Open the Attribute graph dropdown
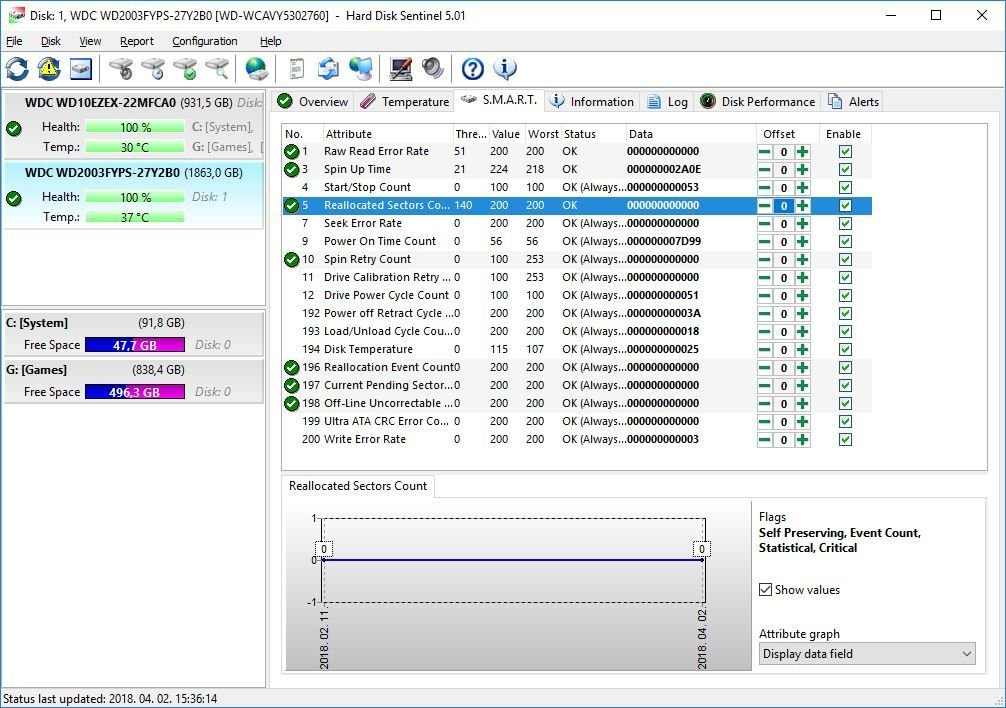This screenshot has height=708, width=1006. click(x=866, y=654)
